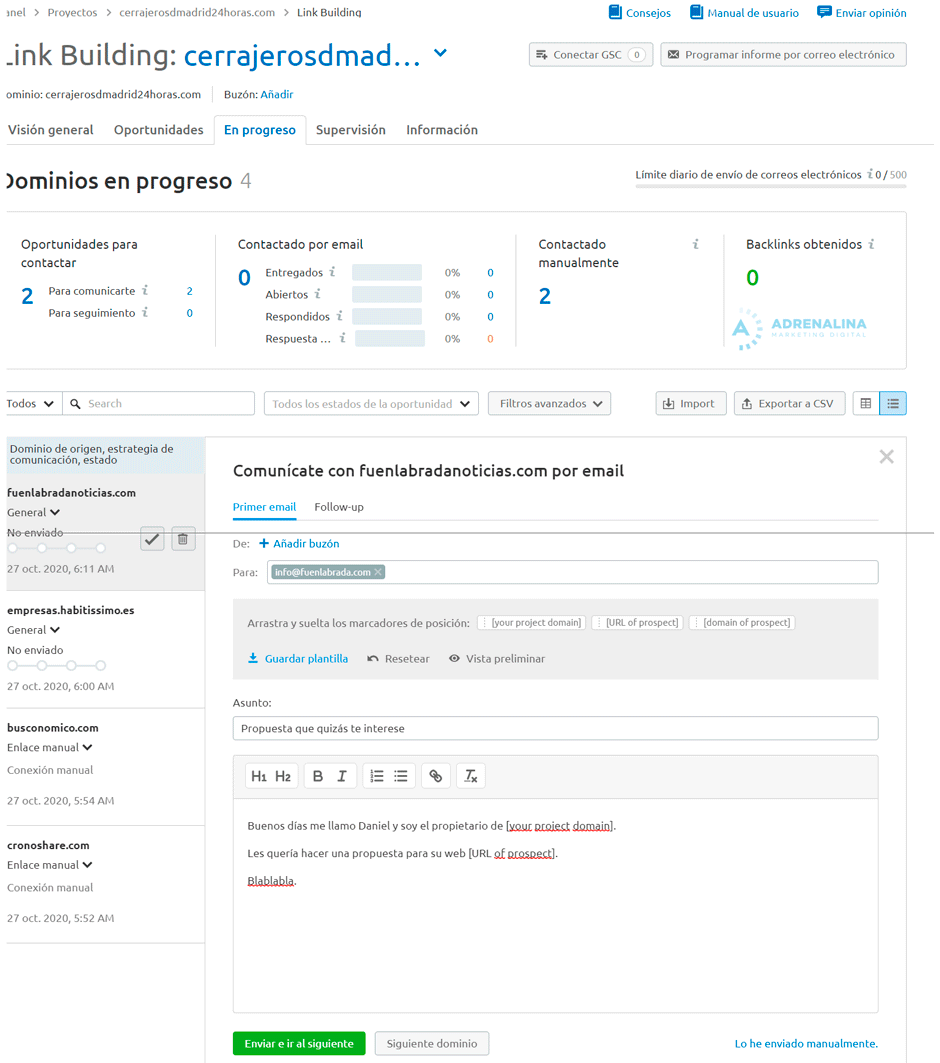940x1063 pixels.
Task: Select the italic formatting icon
Action: [339, 775]
